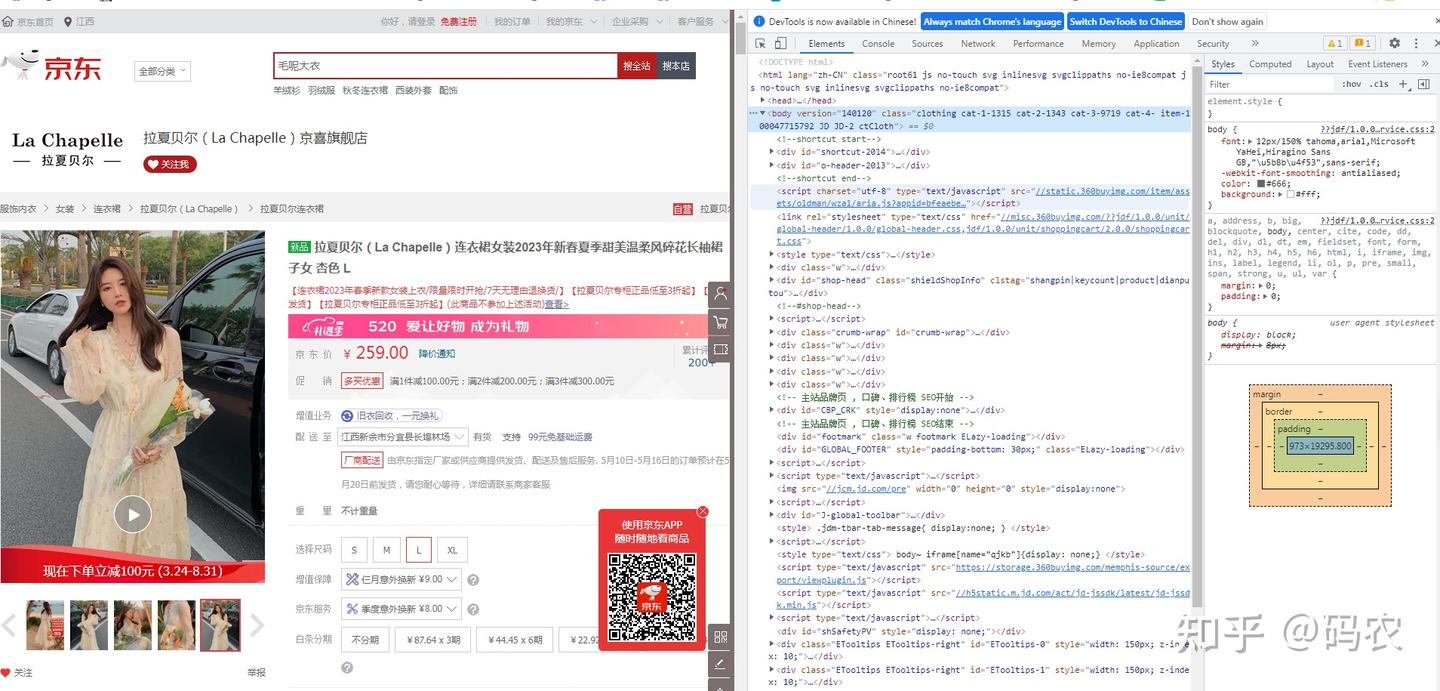This screenshot has width=1440, height=691.
Task: Expand div id shortcut-2014 node
Action: [x=771, y=152]
